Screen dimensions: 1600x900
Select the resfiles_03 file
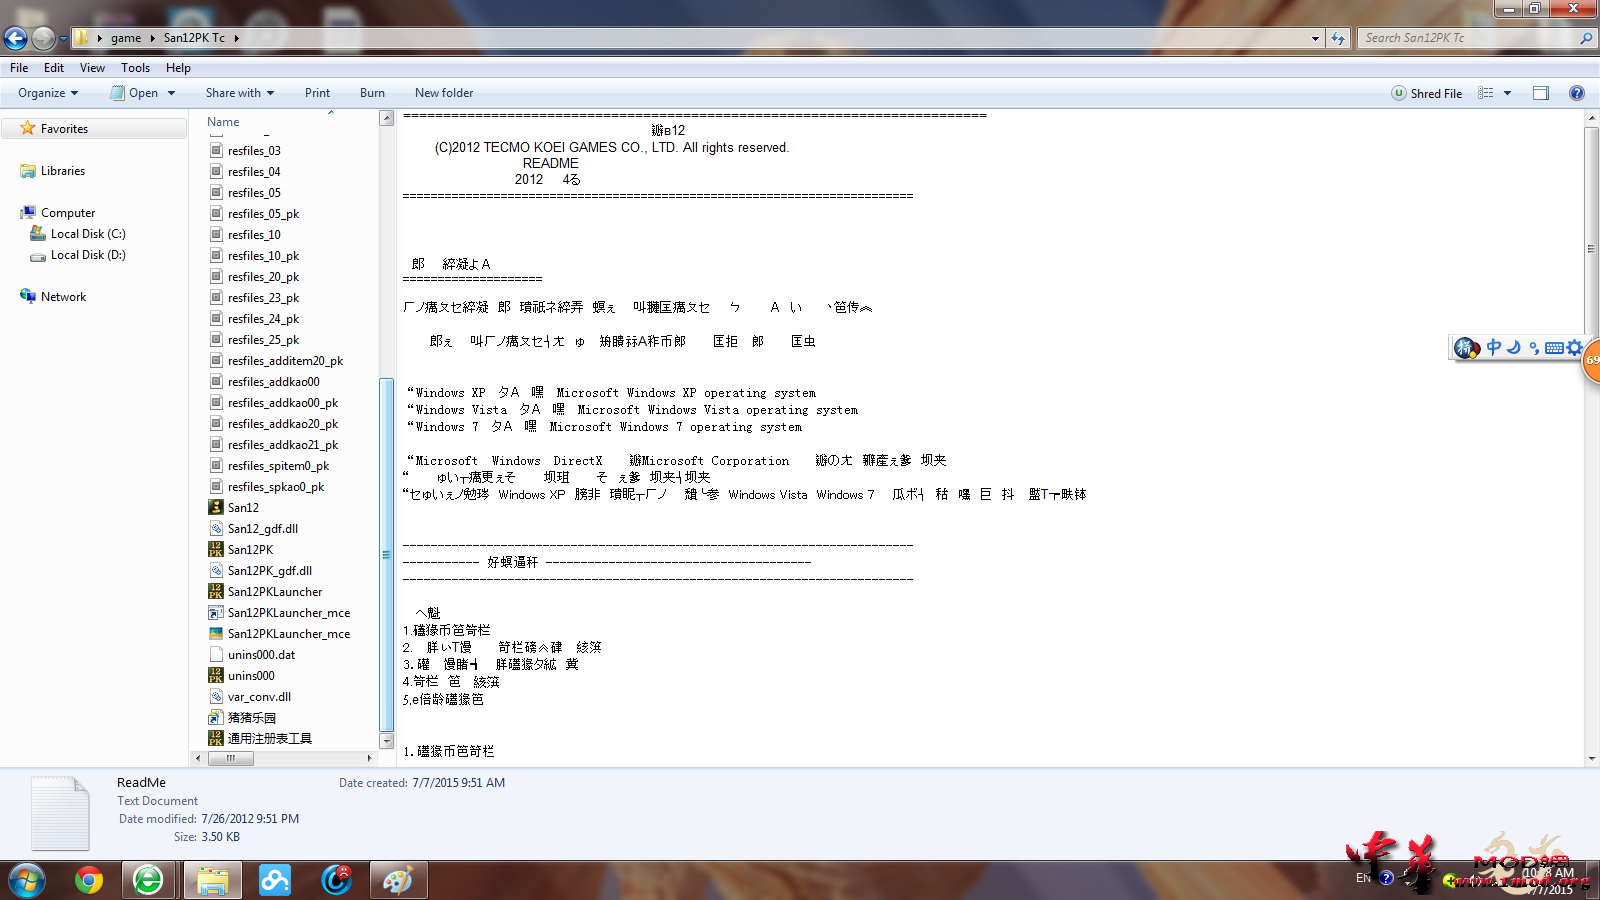point(254,151)
